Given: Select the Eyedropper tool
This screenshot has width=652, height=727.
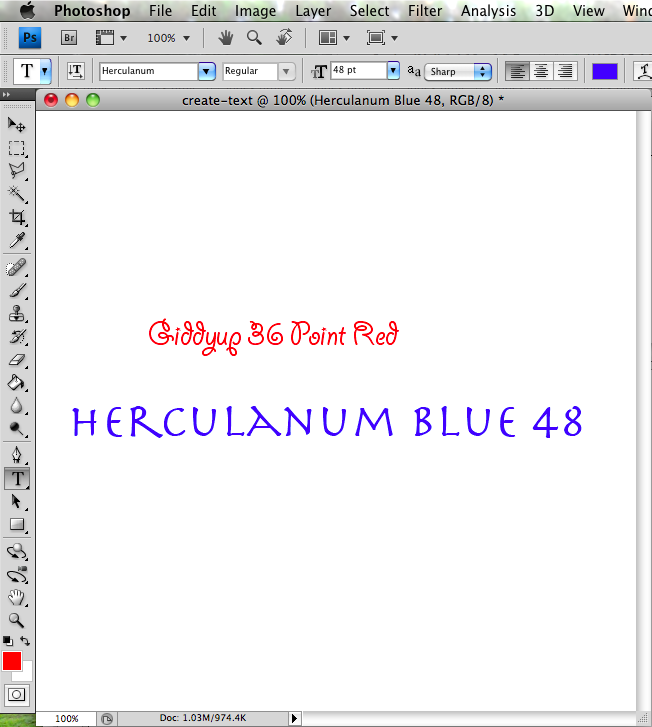Looking at the screenshot, I should (x=17, y=240).
